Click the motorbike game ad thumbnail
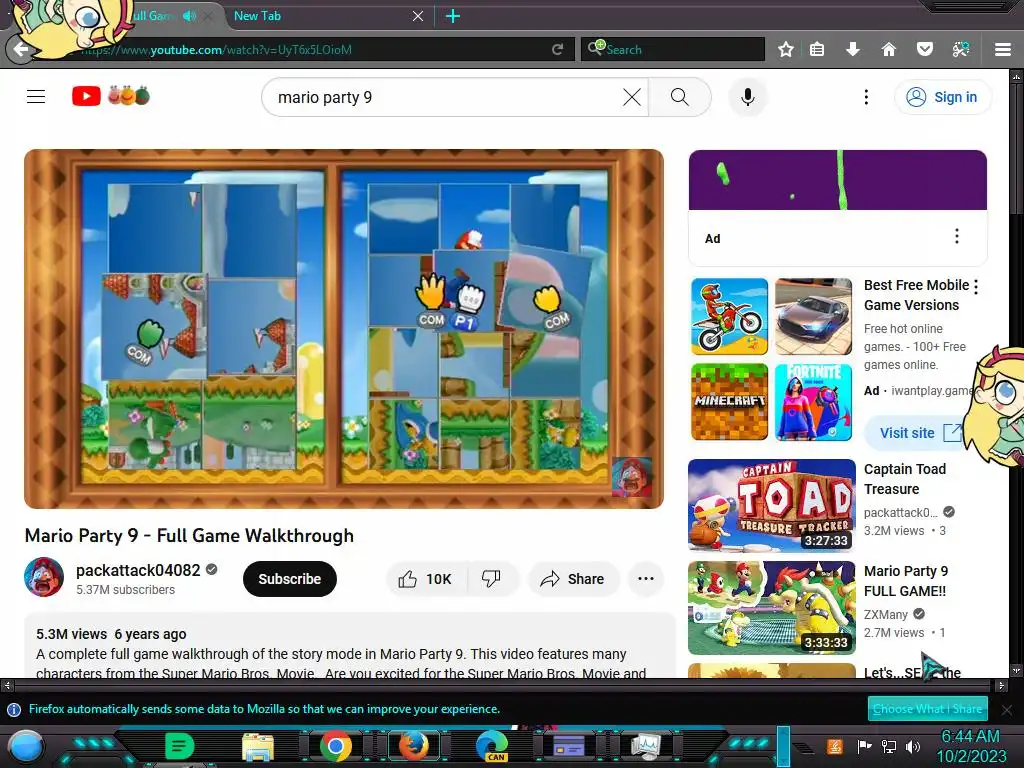 point(729,317)
